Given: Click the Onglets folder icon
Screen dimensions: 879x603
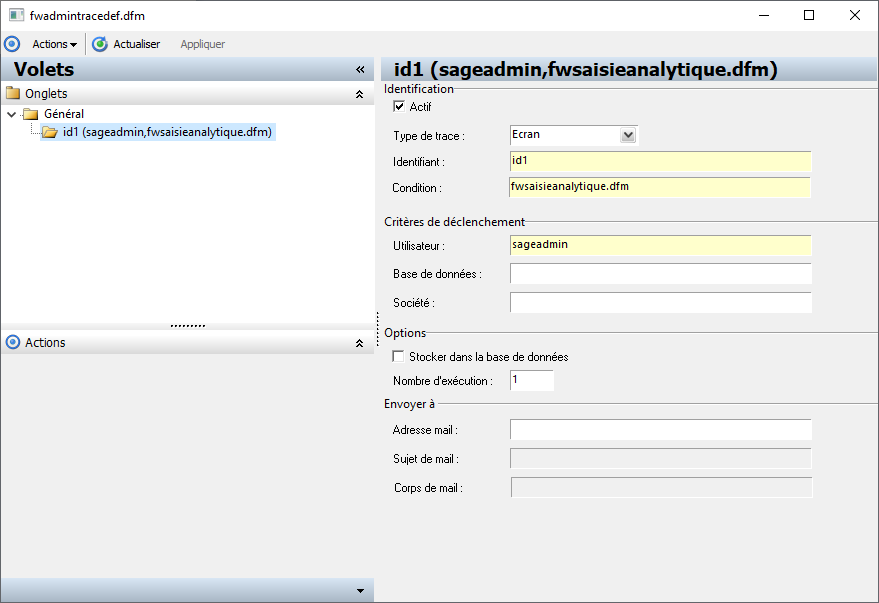Looking at the screenshot, I should 13,92.
